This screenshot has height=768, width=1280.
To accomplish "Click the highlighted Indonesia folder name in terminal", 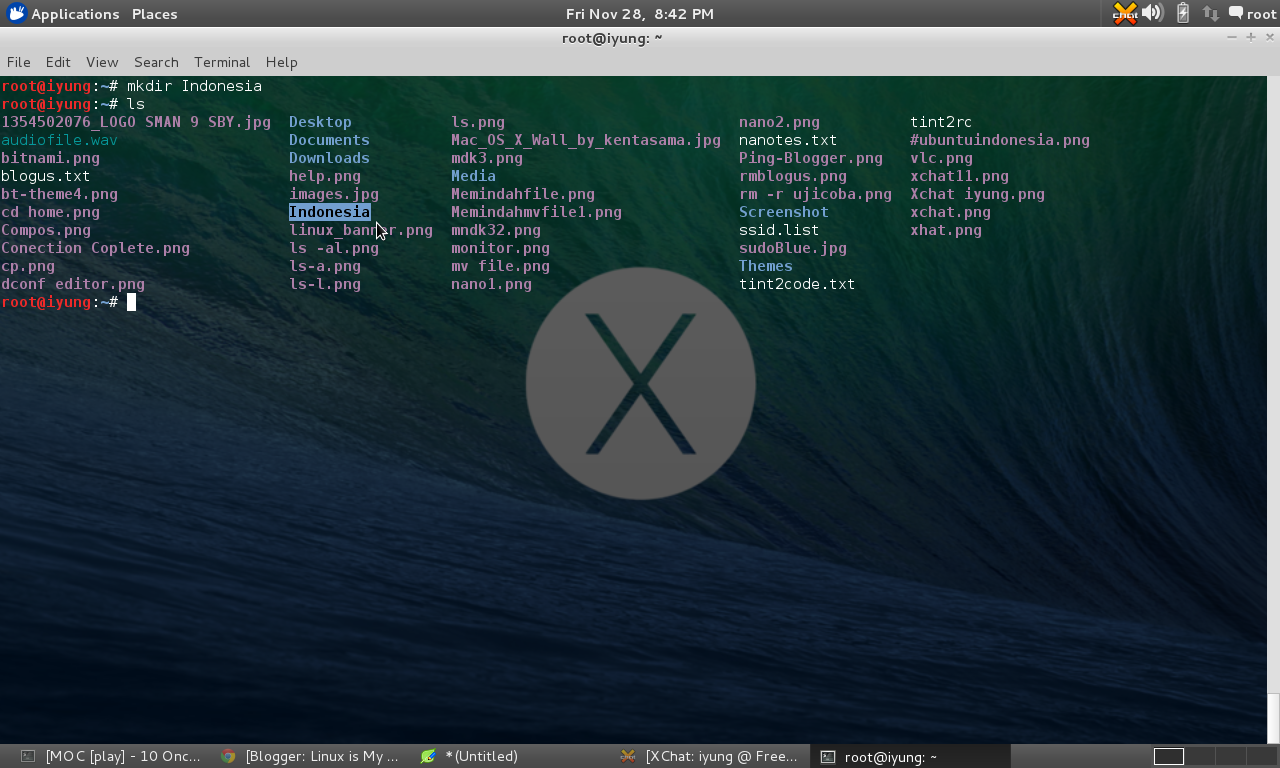I will click(x=329, y=211).
